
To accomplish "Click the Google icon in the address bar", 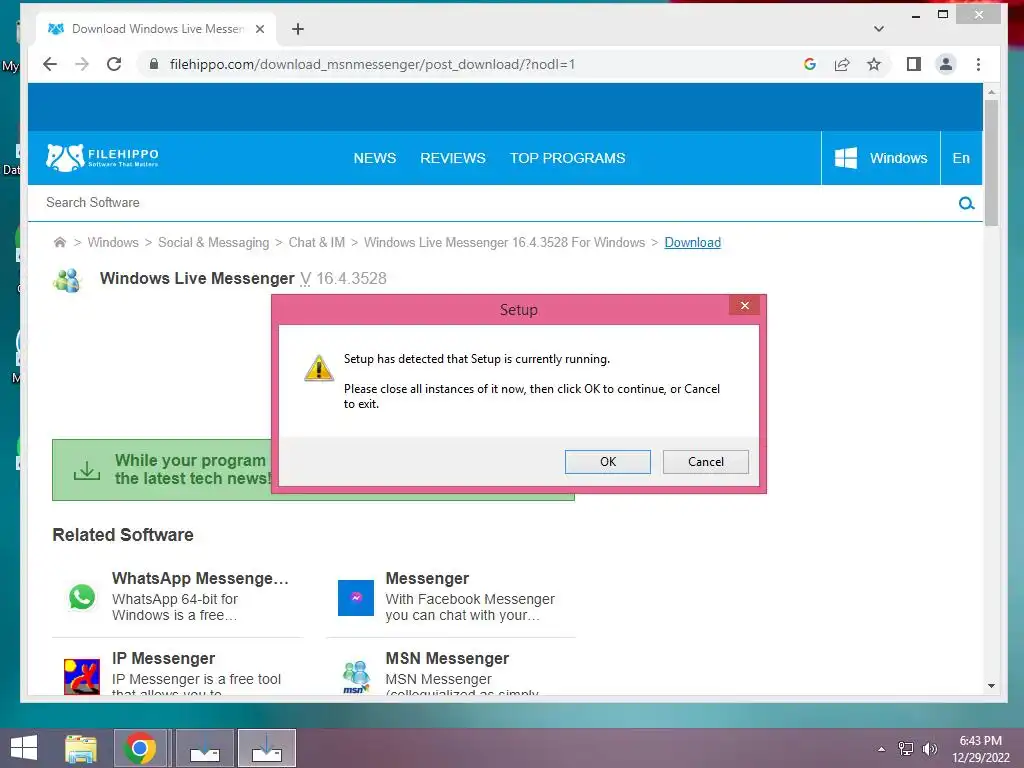I will [810, 64].
